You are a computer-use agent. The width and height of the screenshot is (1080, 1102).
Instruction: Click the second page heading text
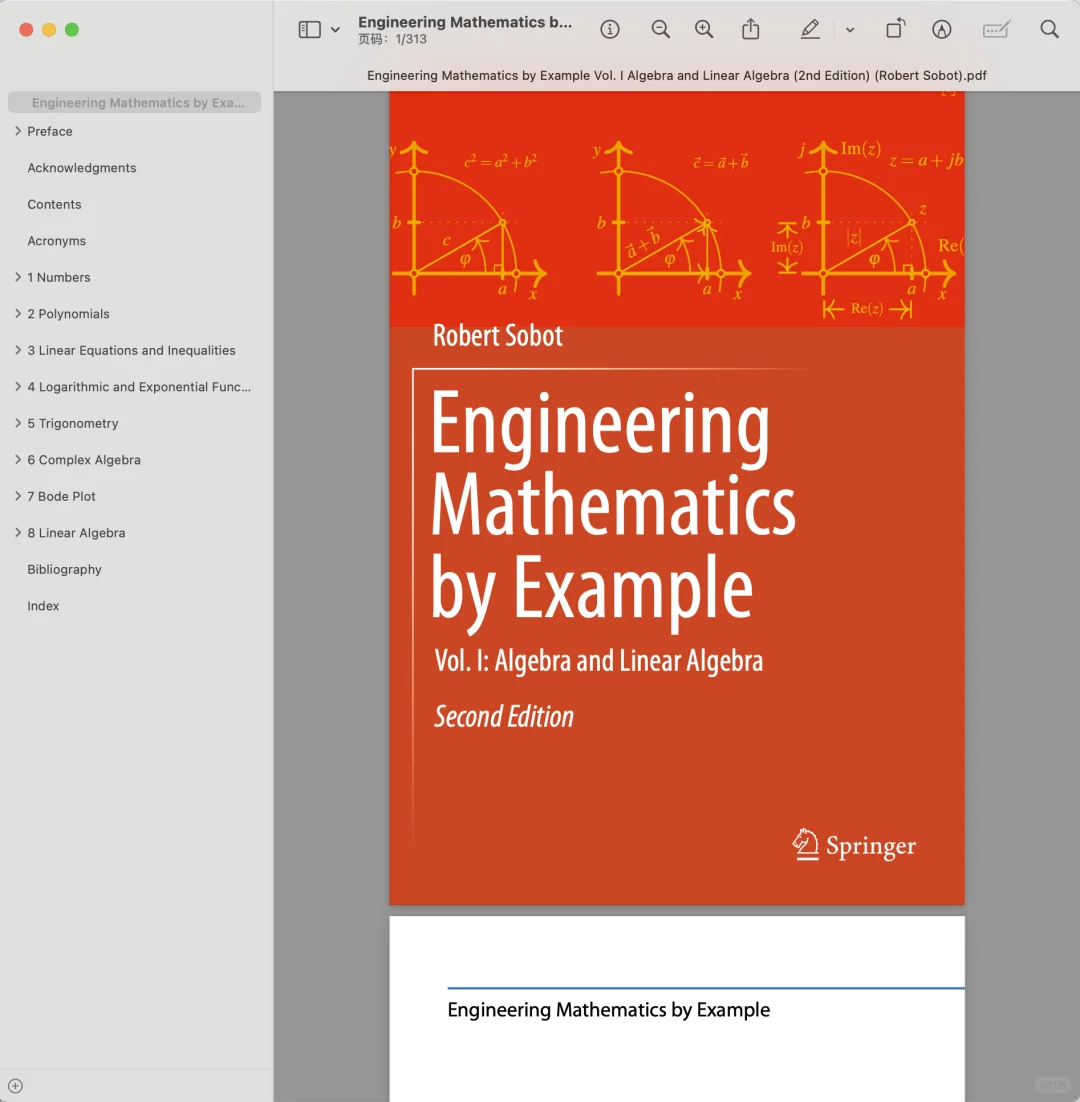[x=609, y=1010]
